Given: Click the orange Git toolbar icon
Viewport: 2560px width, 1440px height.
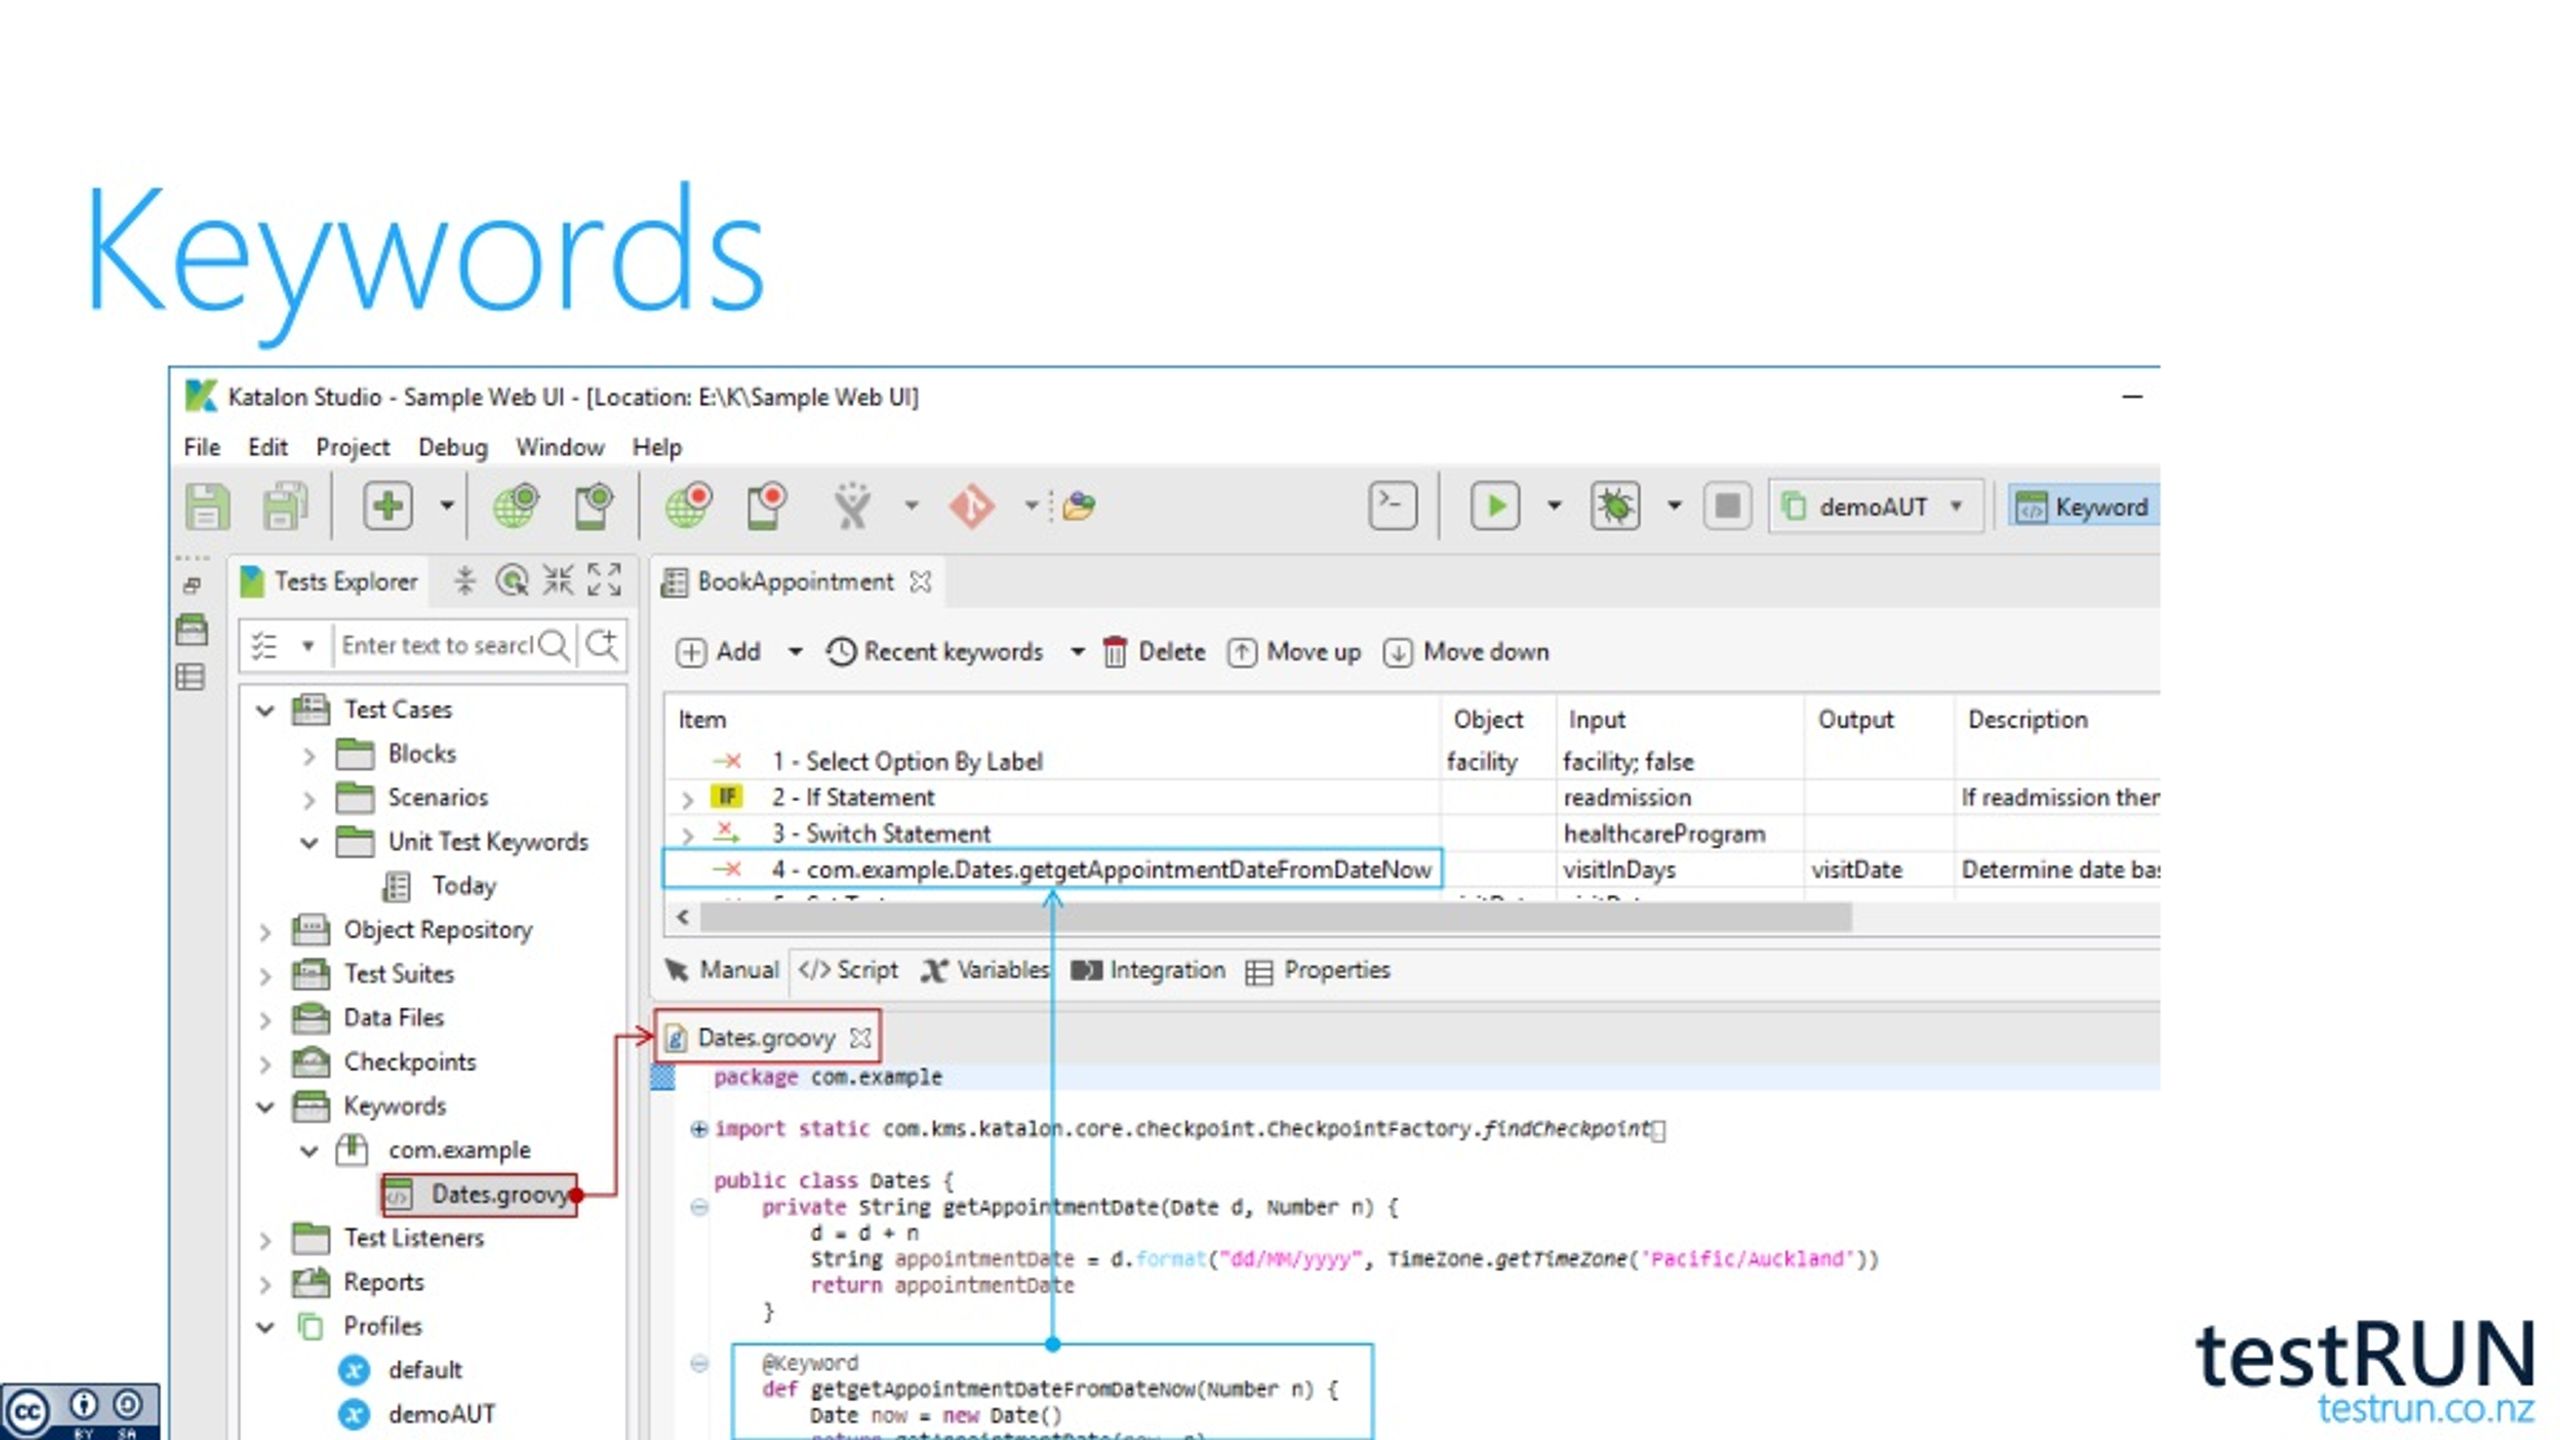Looking at the screenshot, I should 971,506.
